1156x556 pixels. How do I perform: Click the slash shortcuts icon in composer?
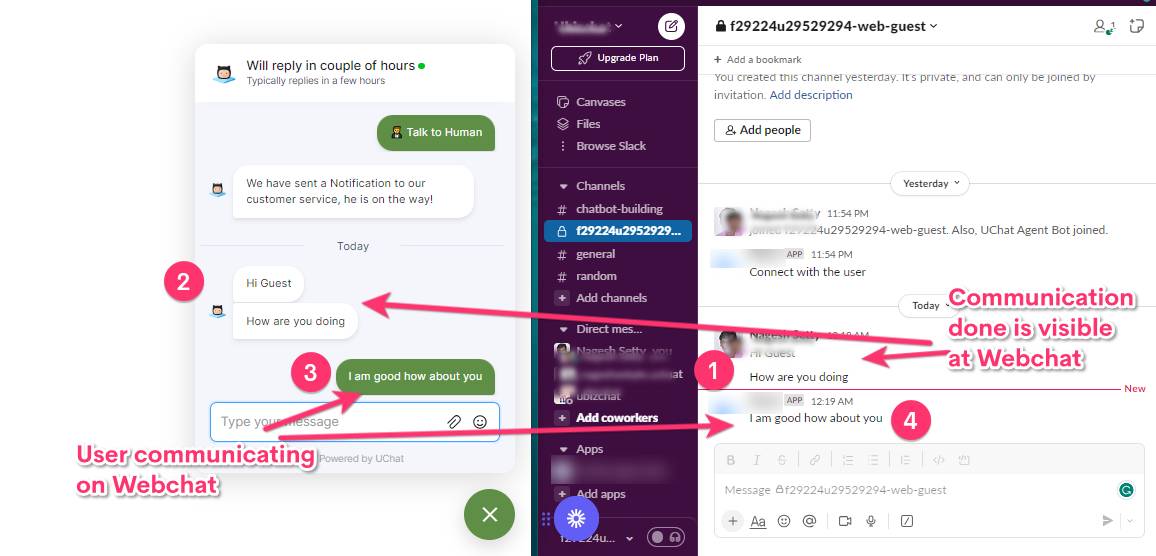click(907, 521)
